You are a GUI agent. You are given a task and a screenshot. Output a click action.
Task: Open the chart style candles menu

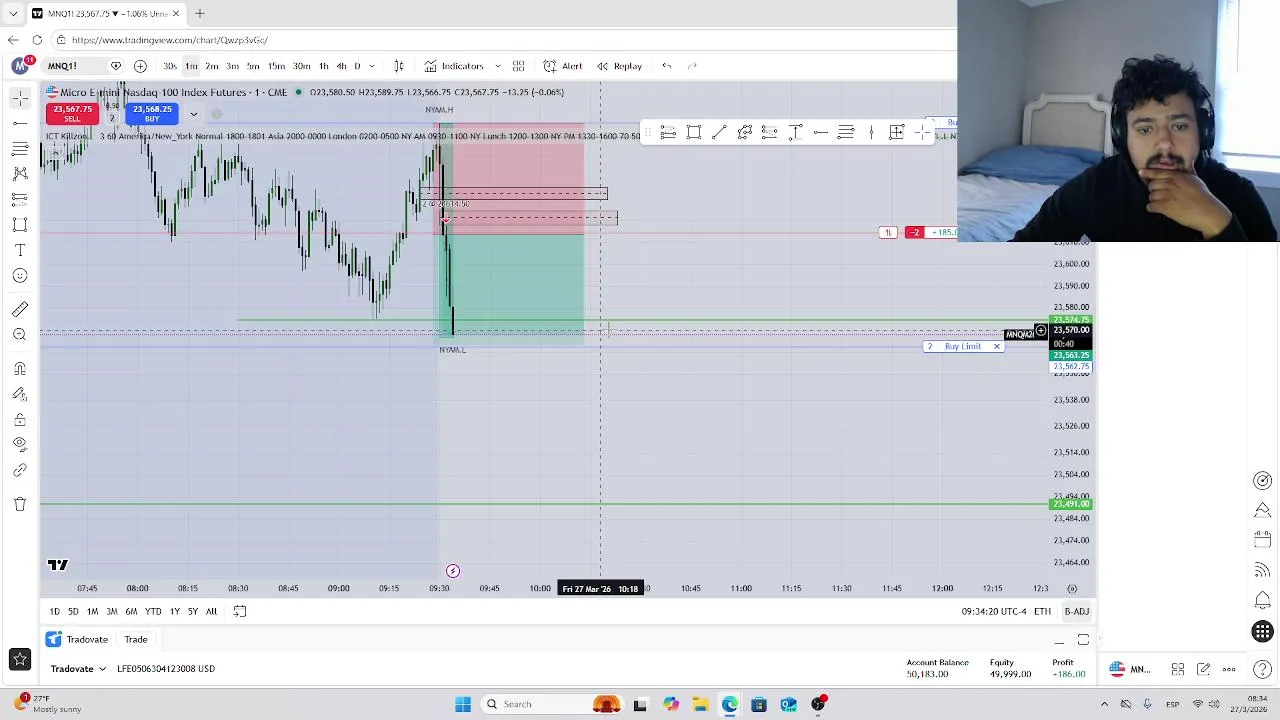[x=398, y=66]
